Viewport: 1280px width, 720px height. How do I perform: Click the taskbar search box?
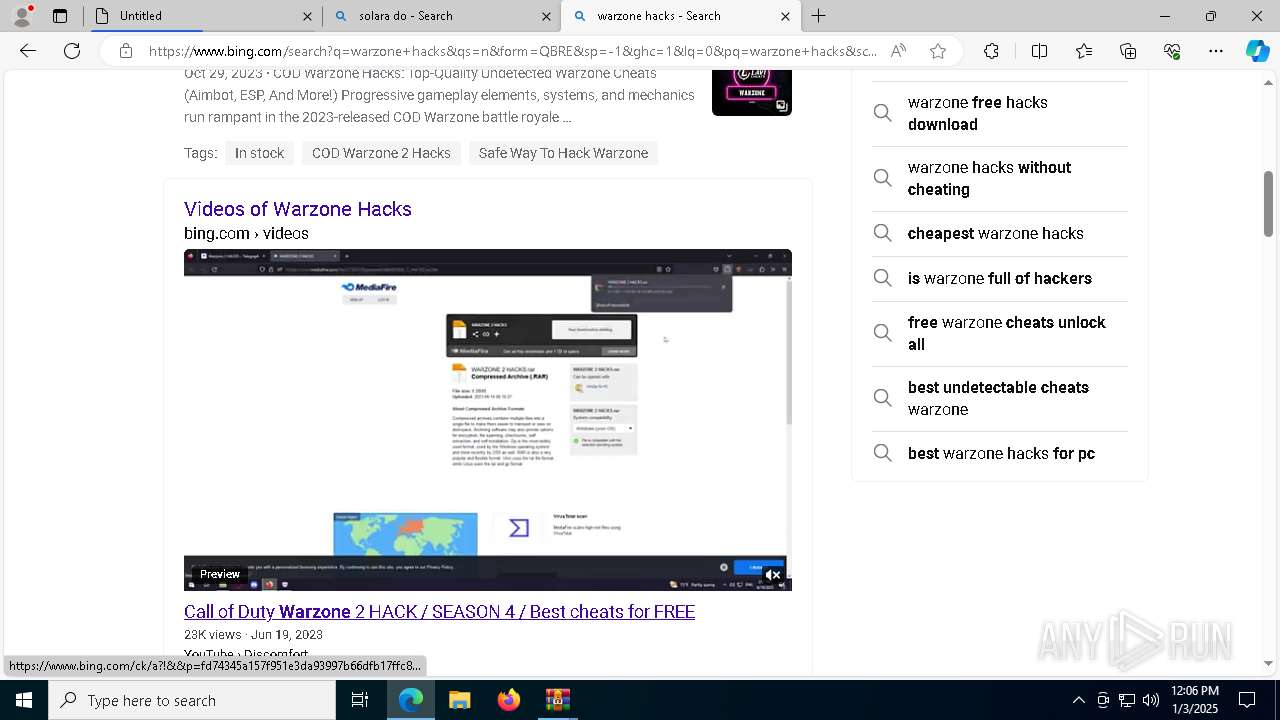192,700
